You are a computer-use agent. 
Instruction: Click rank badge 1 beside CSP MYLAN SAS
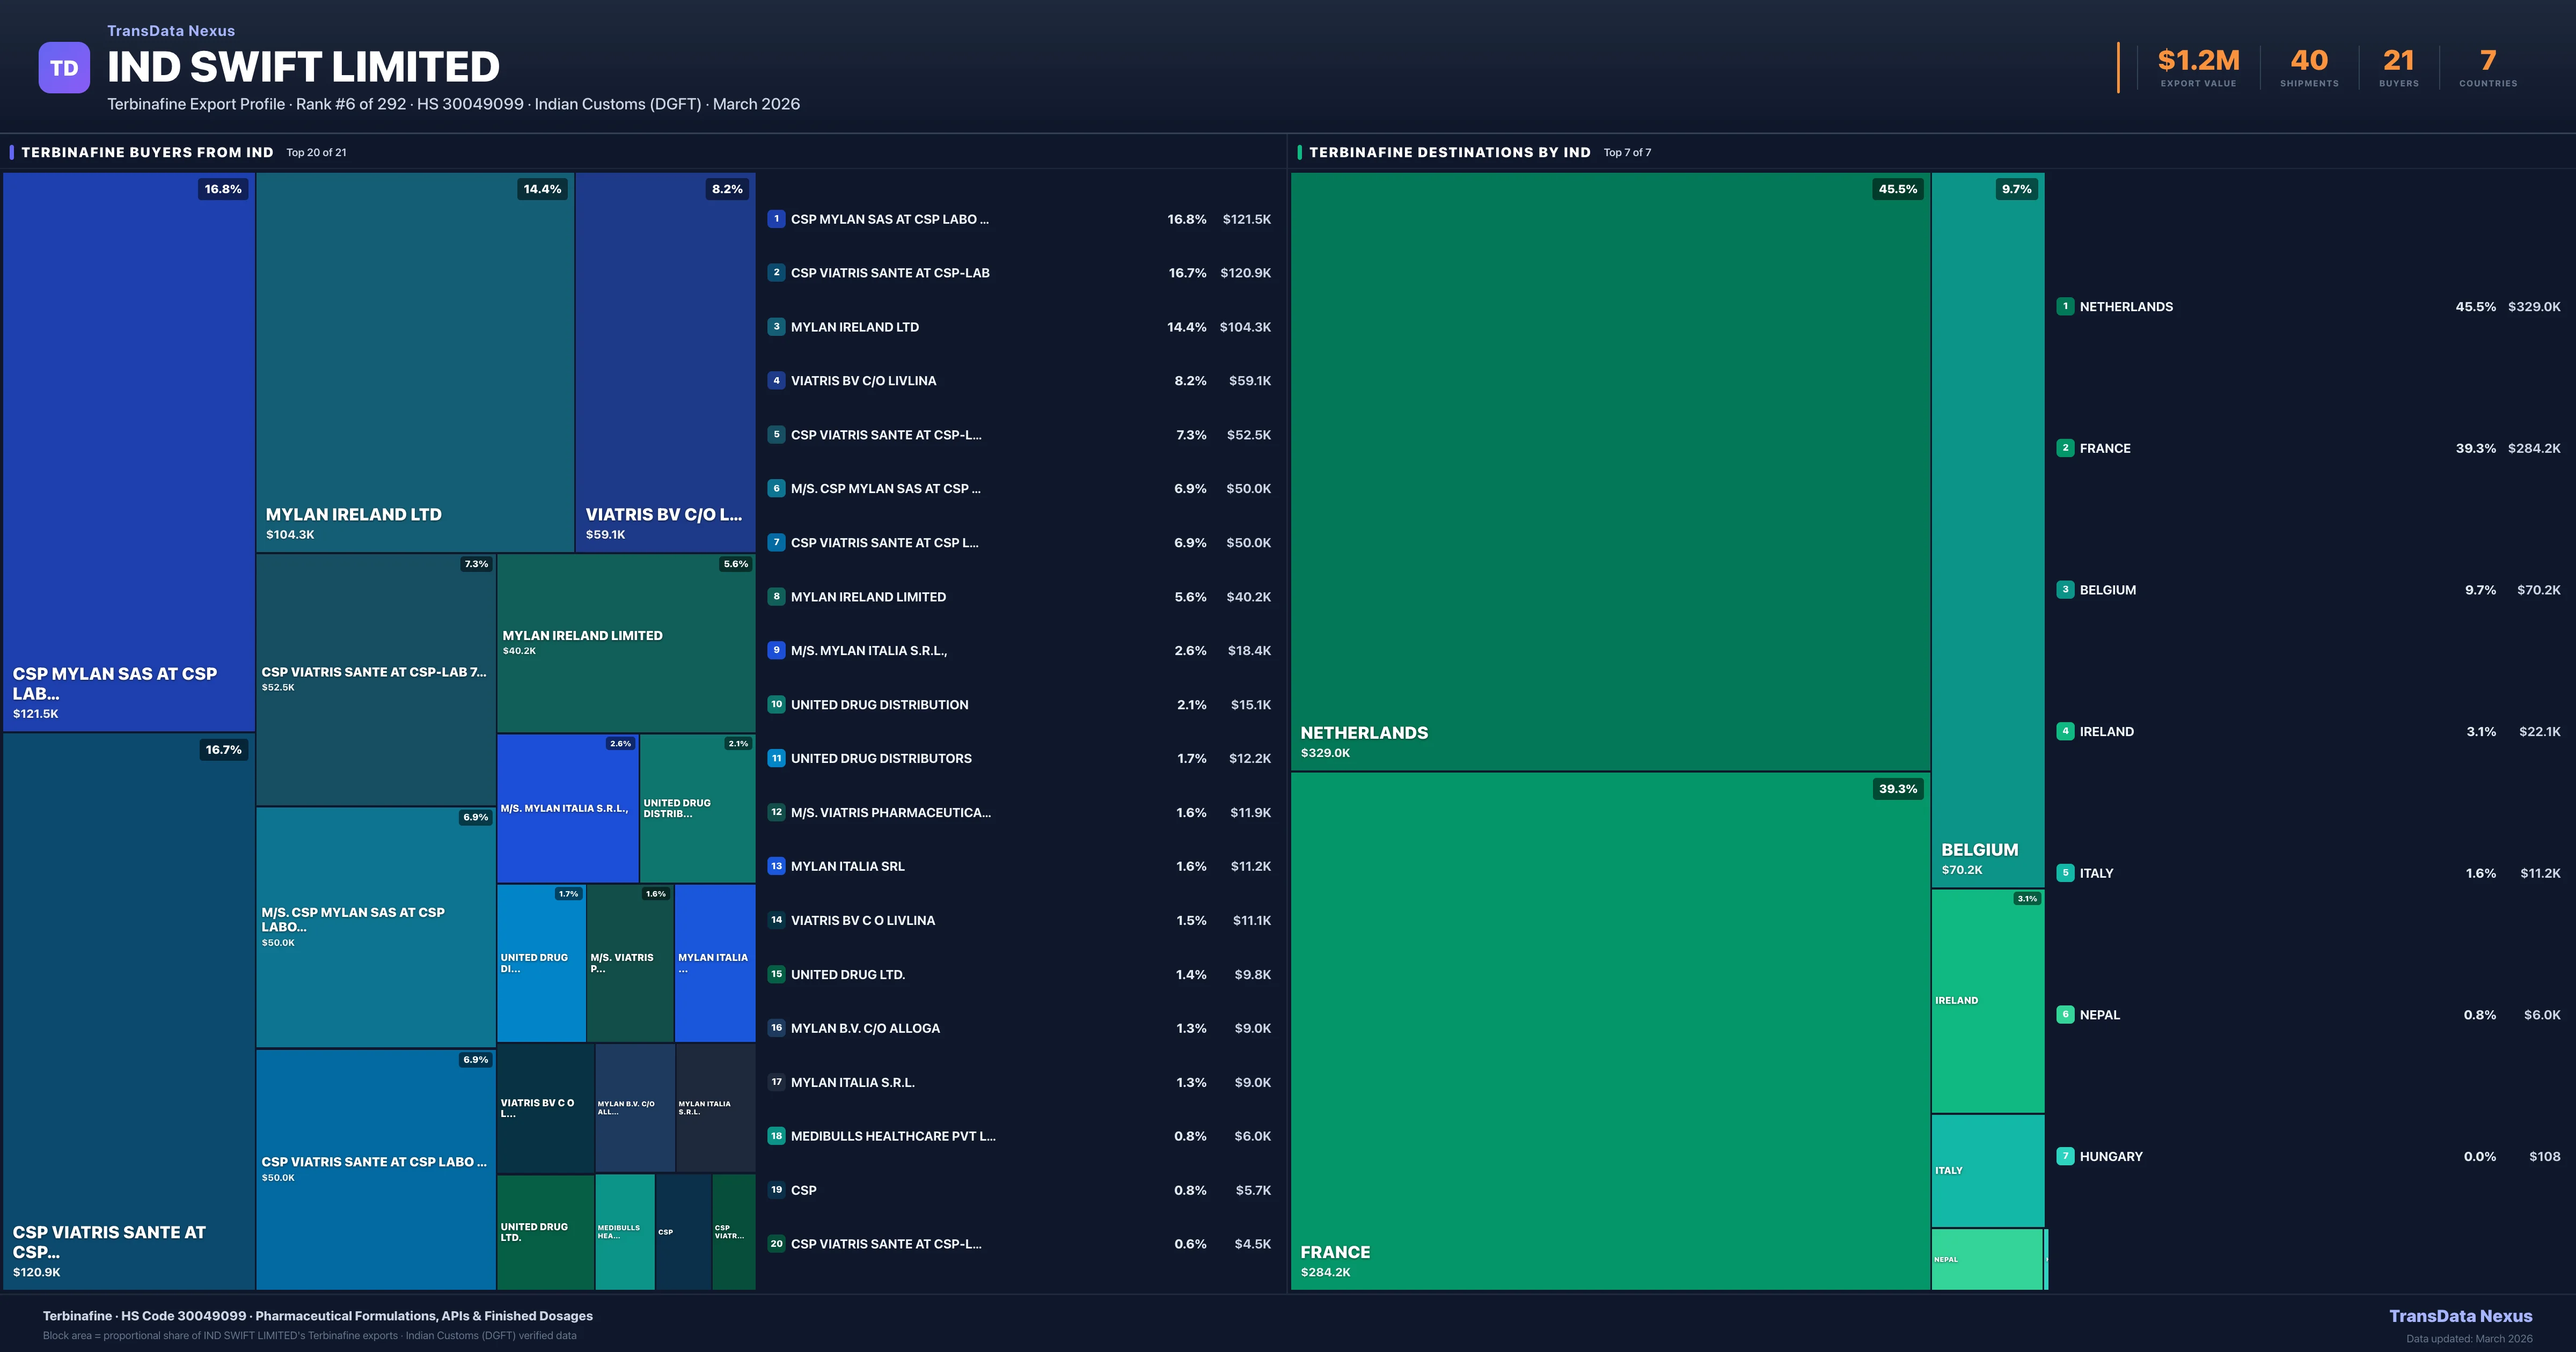776,219
